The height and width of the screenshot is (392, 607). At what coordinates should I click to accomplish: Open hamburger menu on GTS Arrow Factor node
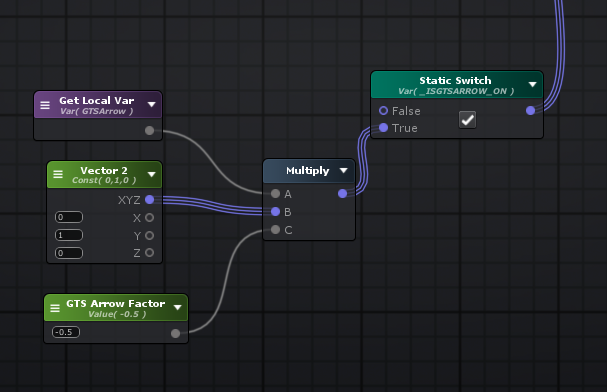pos(55,308)
